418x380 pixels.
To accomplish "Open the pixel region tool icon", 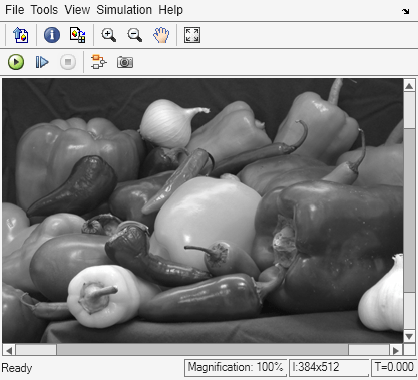I will pos(78,35).
